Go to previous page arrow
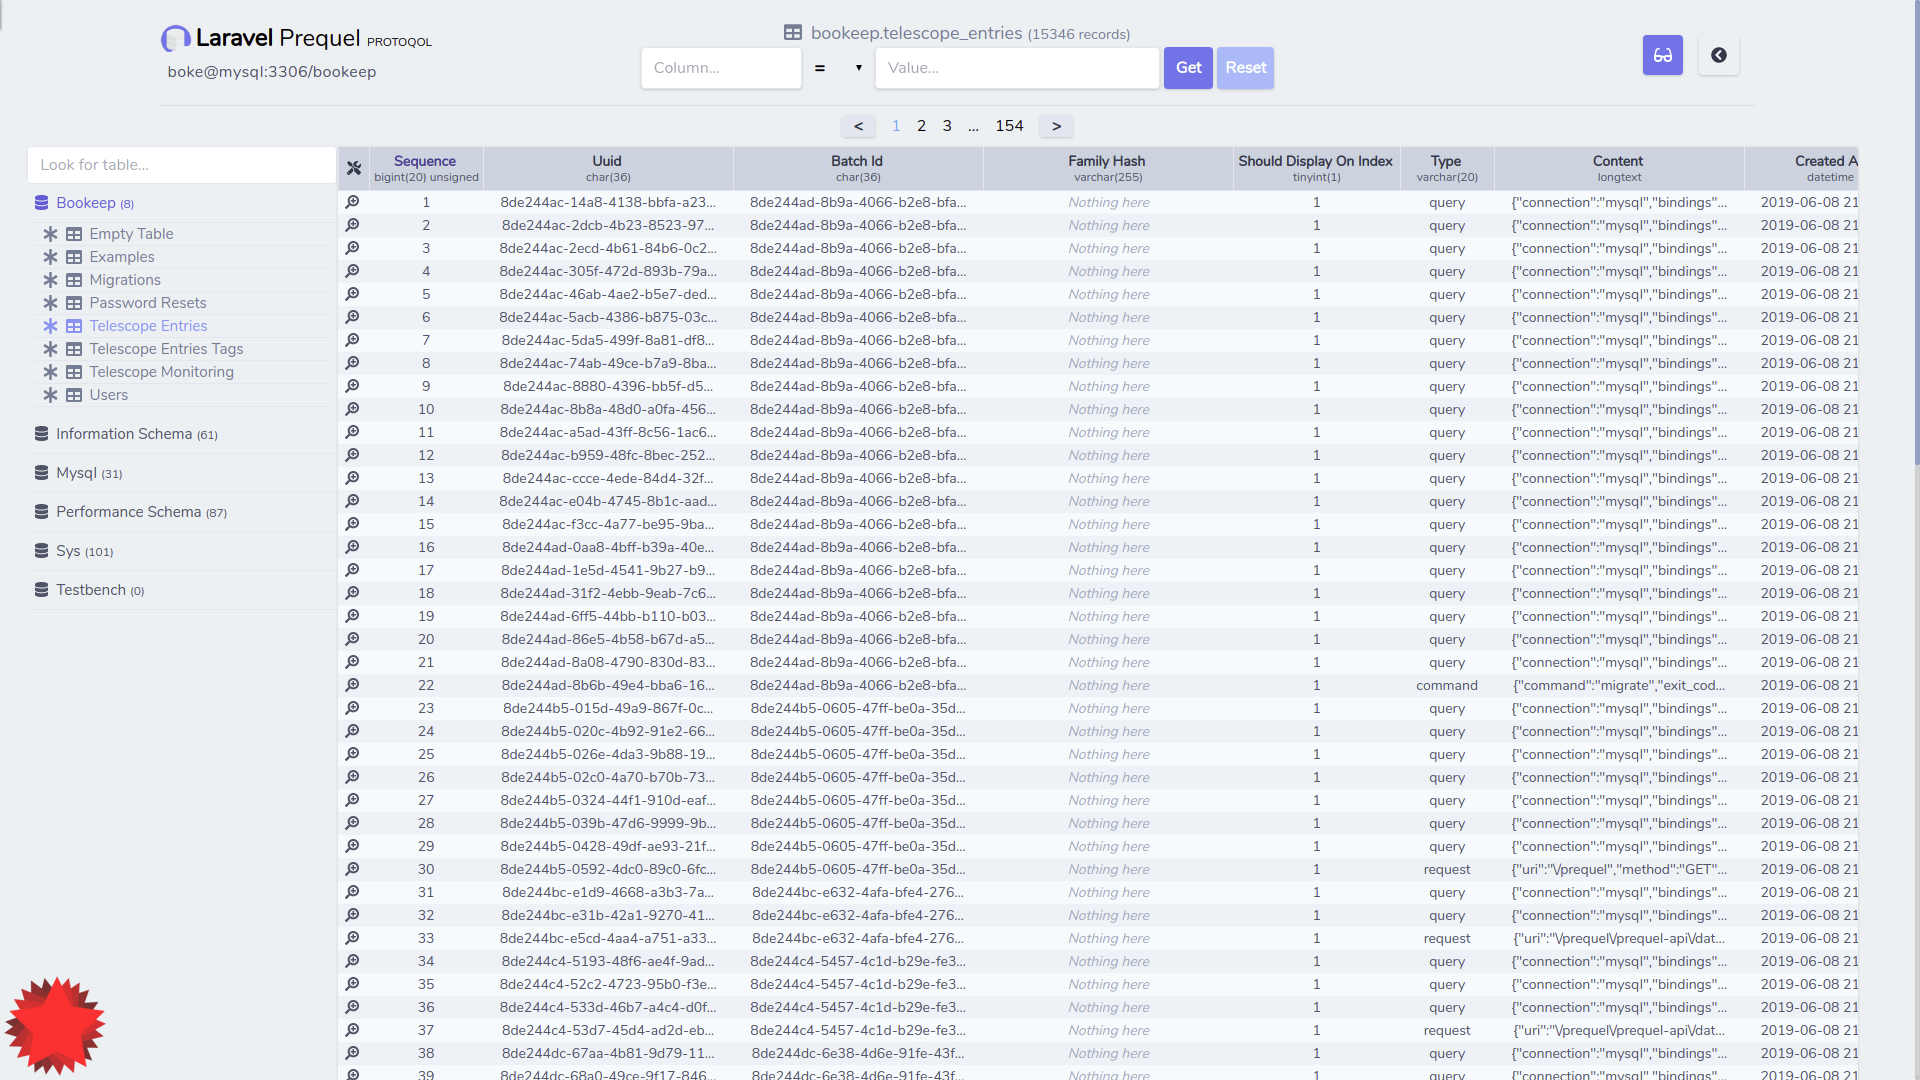The image size is (1920, 1080). coord(858,126)
